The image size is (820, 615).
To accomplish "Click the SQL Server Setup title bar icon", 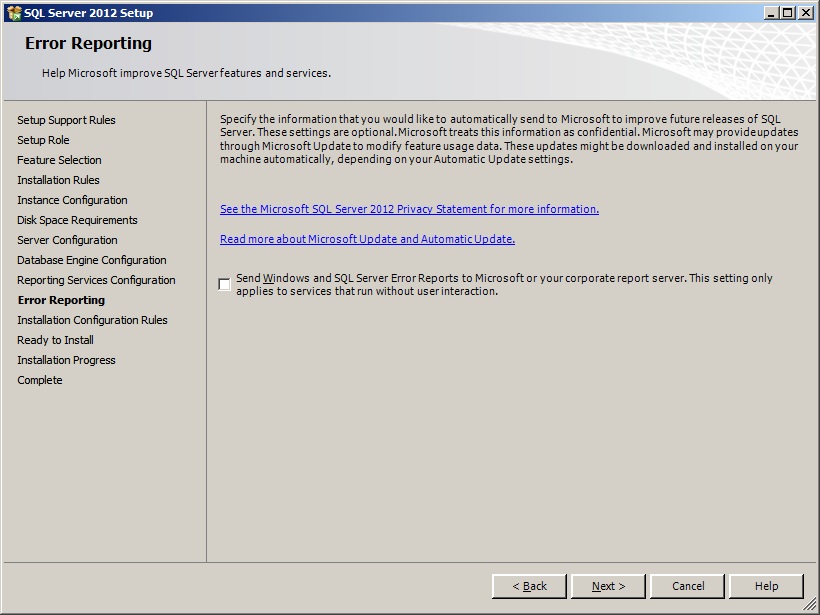I will 13,13.
